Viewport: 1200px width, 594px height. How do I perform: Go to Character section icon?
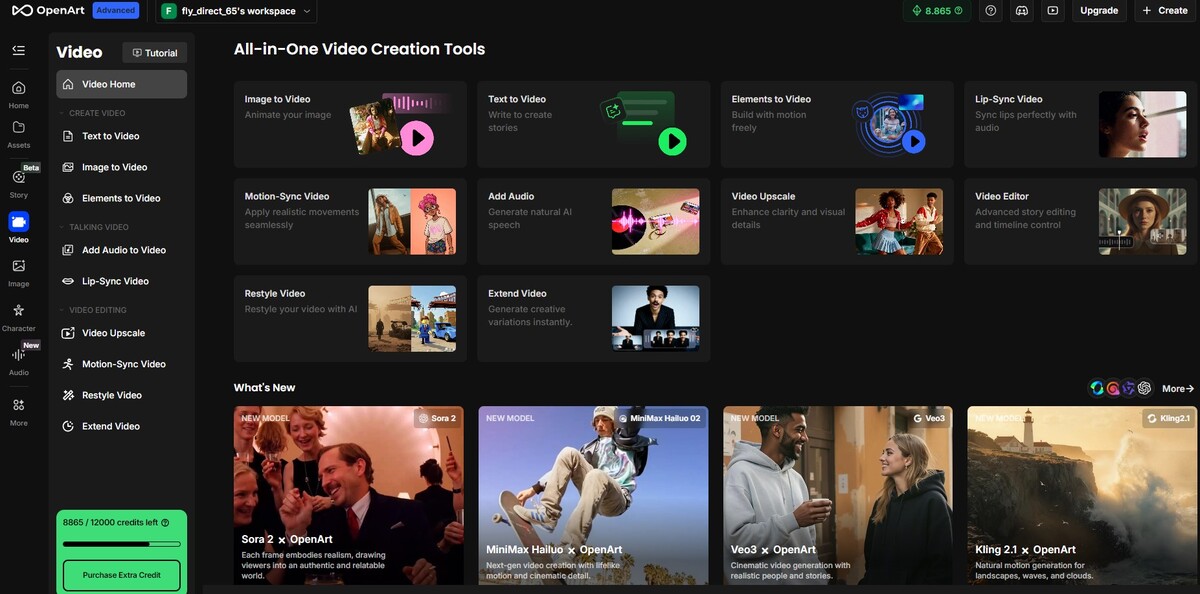click(x=18, y=316)
